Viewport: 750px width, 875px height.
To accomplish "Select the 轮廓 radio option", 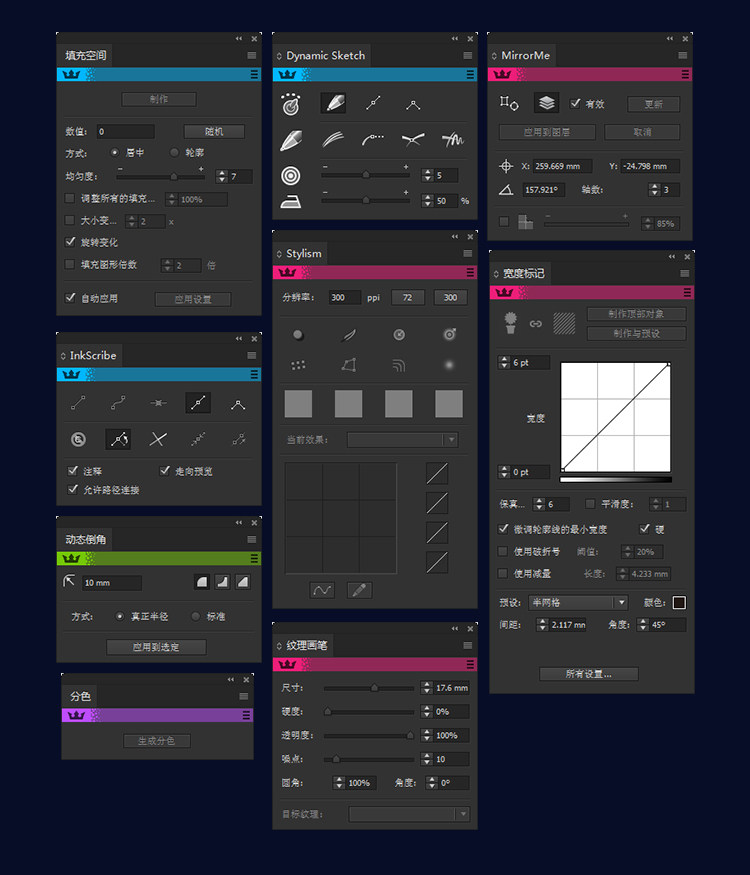I will coord(174,152).
